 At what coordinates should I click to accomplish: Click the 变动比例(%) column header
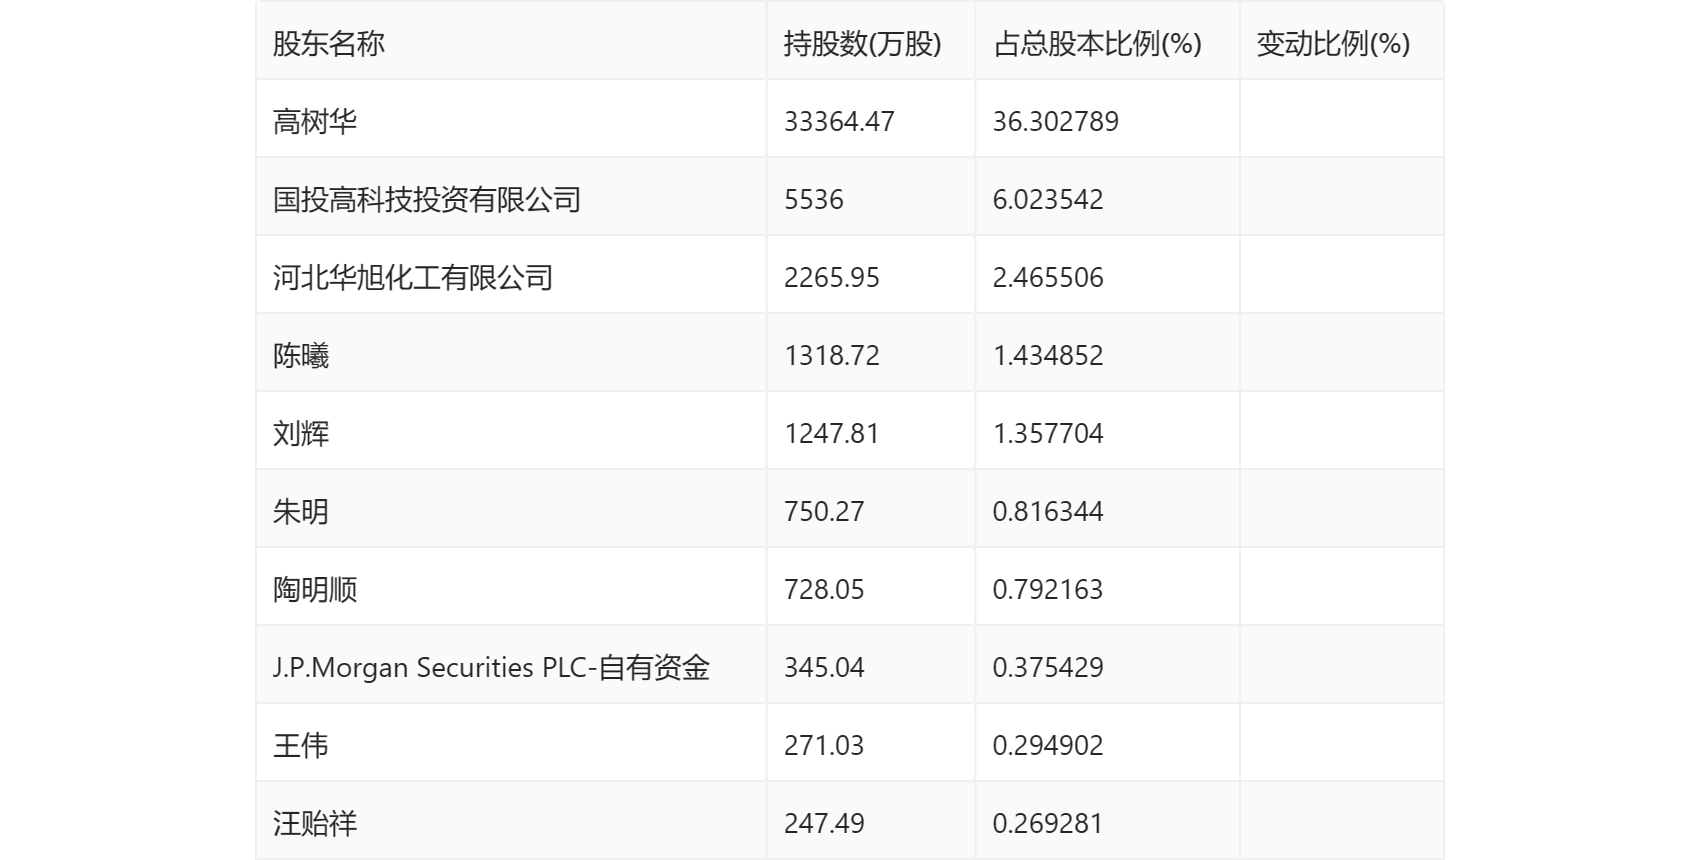(x=1333, y=43)
